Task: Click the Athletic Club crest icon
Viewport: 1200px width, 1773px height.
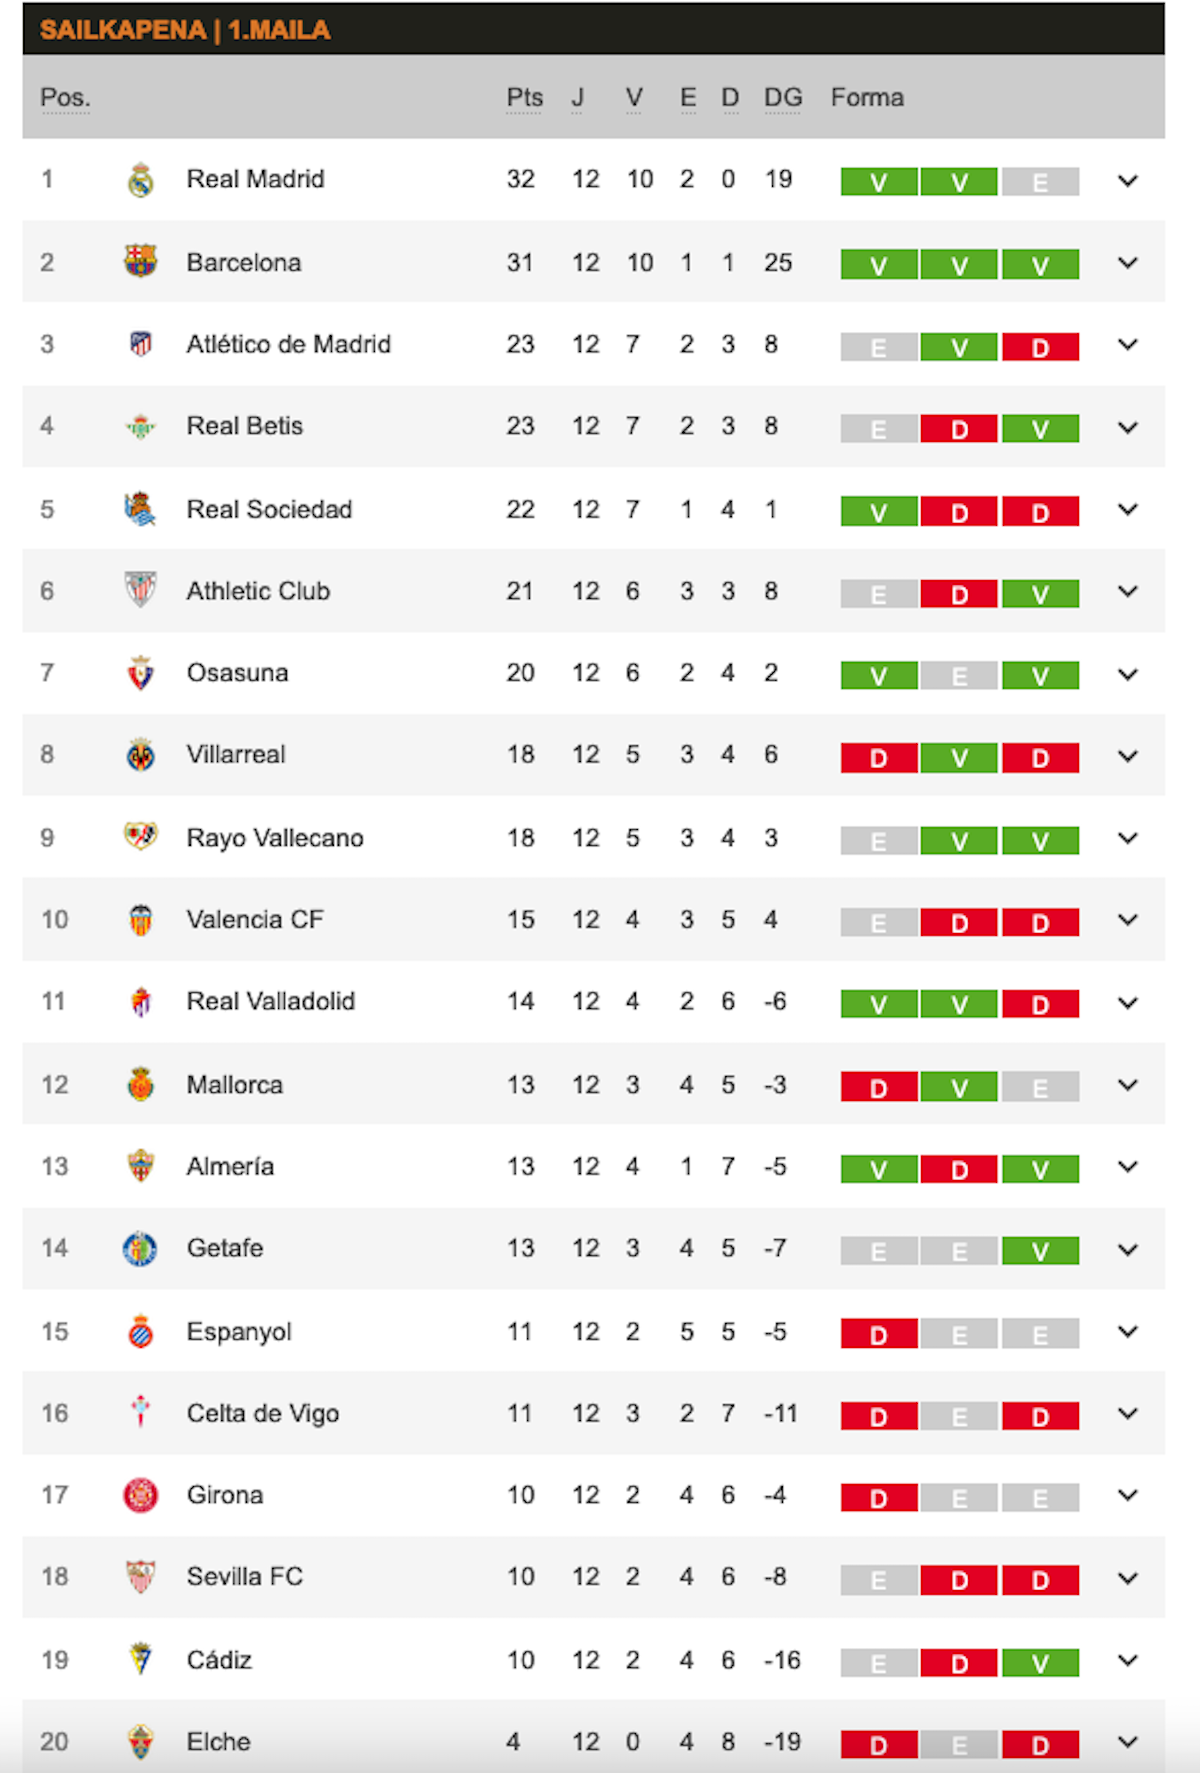Action: 141,590
